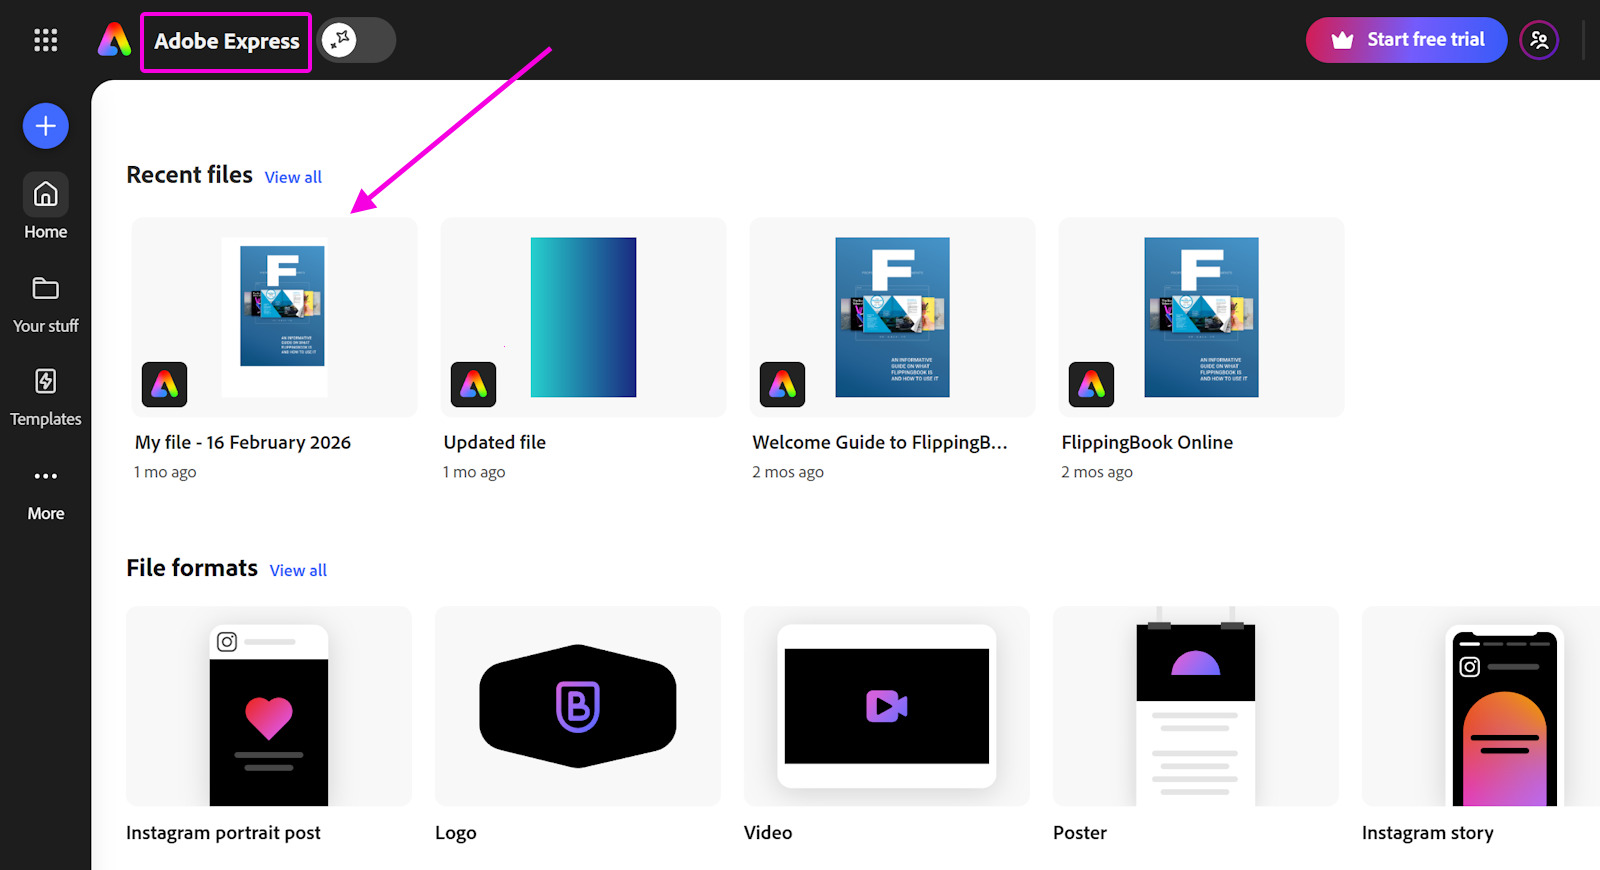Start the free trial
The height and width of the screenshot is (870, 1600).
click(1406, 40)
